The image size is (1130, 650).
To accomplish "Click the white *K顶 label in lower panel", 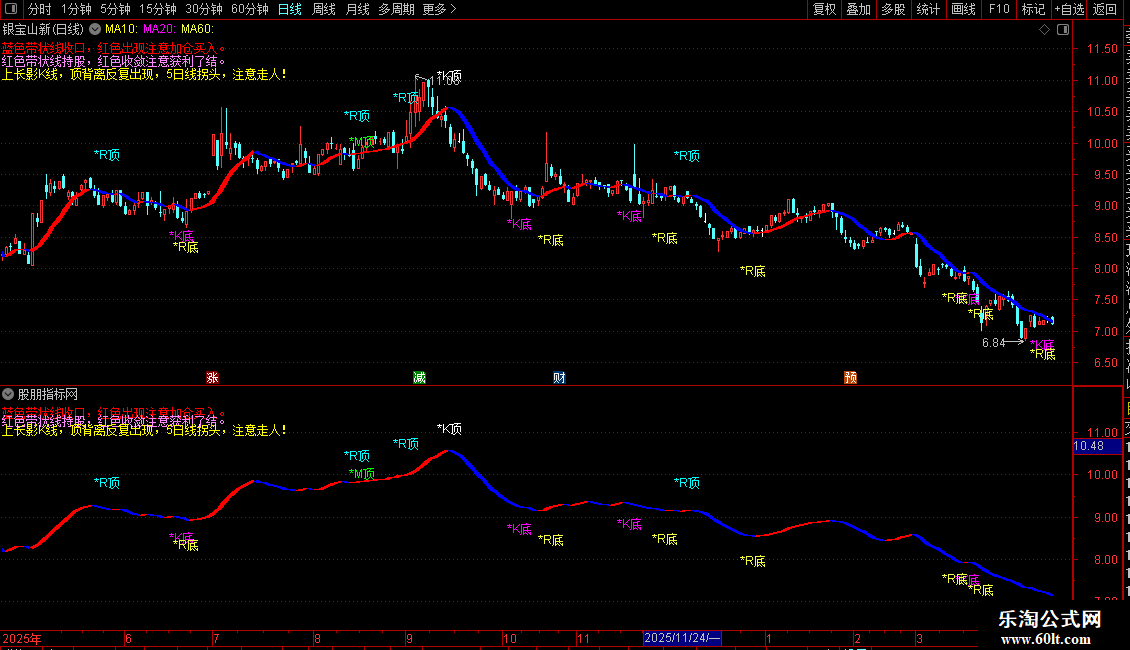I will (449, 429).
